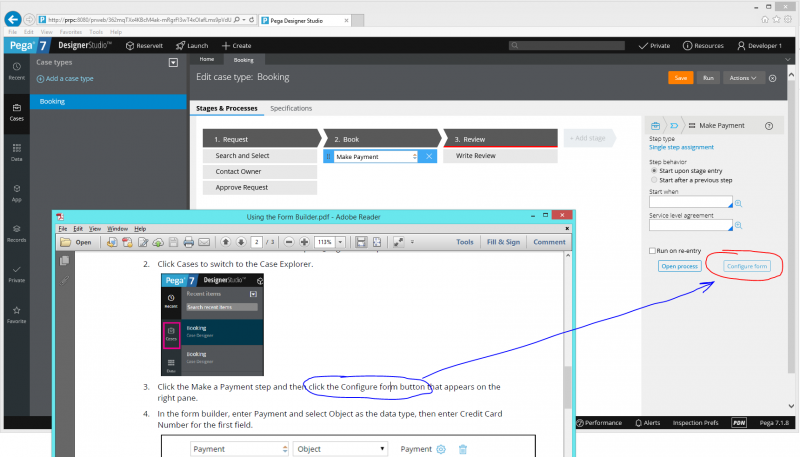This screenshot has width=800, height=457.
Task: Open the Actions dropdown menu
Action: point(742,78)
